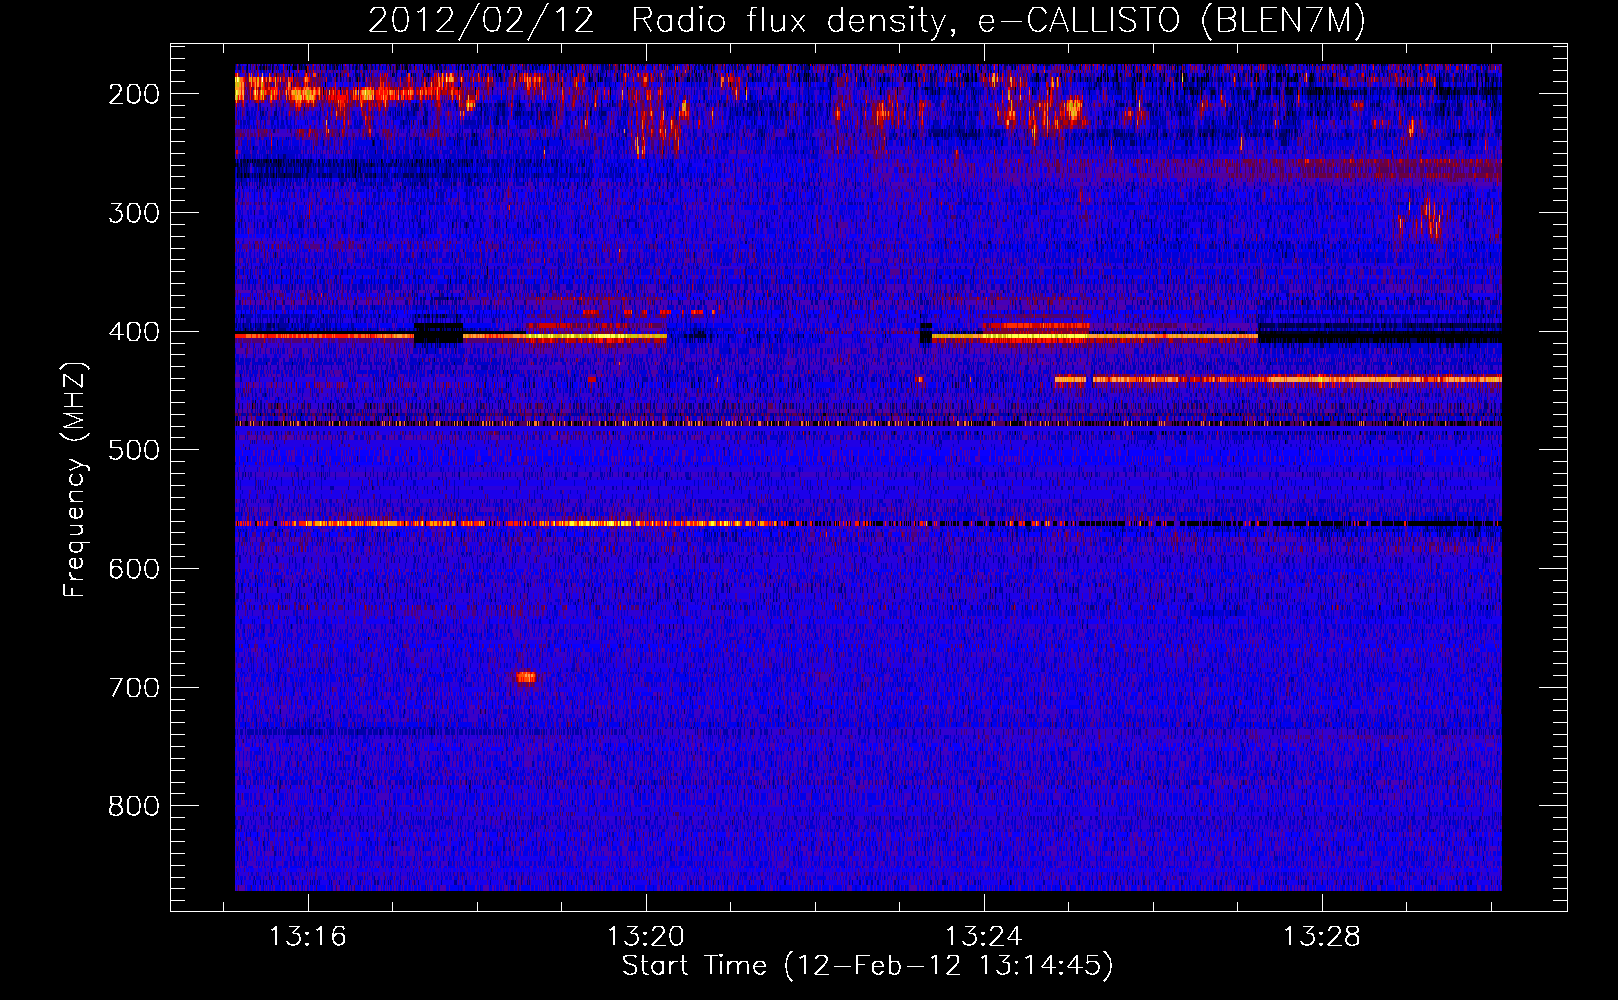Click the bright burst spot near 700 MHz
1618x1000 pixels.
click(526, 677)
